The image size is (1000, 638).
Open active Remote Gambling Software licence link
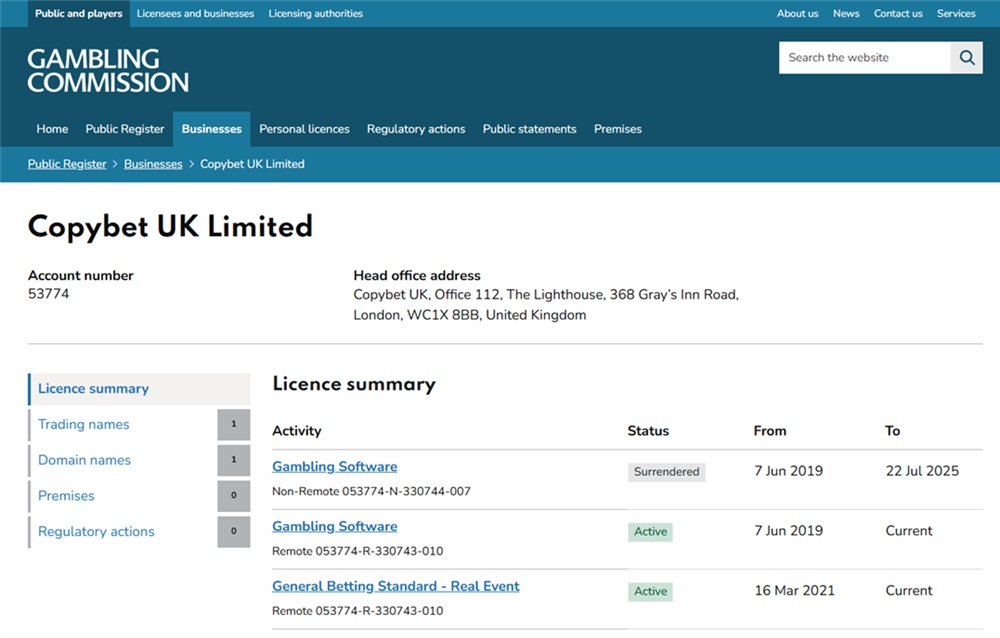[335, 526]
